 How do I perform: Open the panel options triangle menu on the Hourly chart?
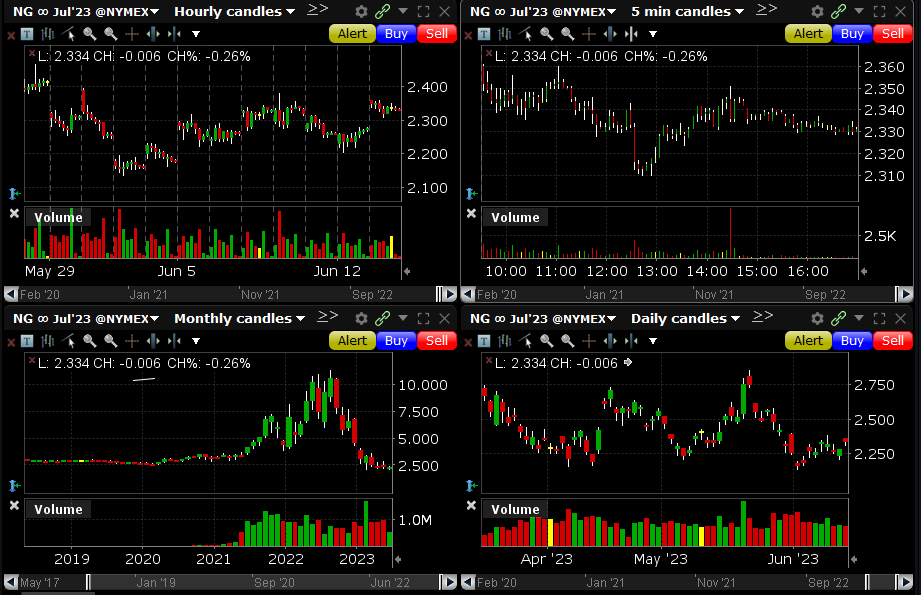click(401, 11)
